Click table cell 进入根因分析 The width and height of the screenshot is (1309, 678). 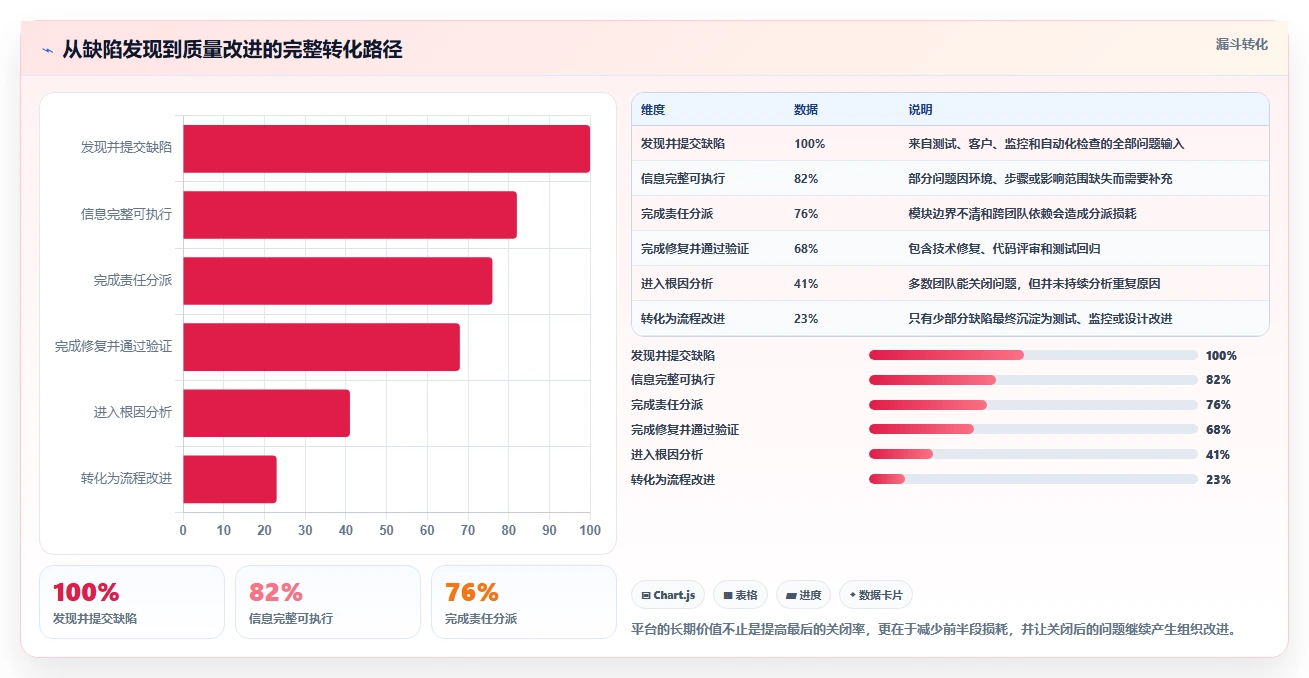(x=677, y=284)
